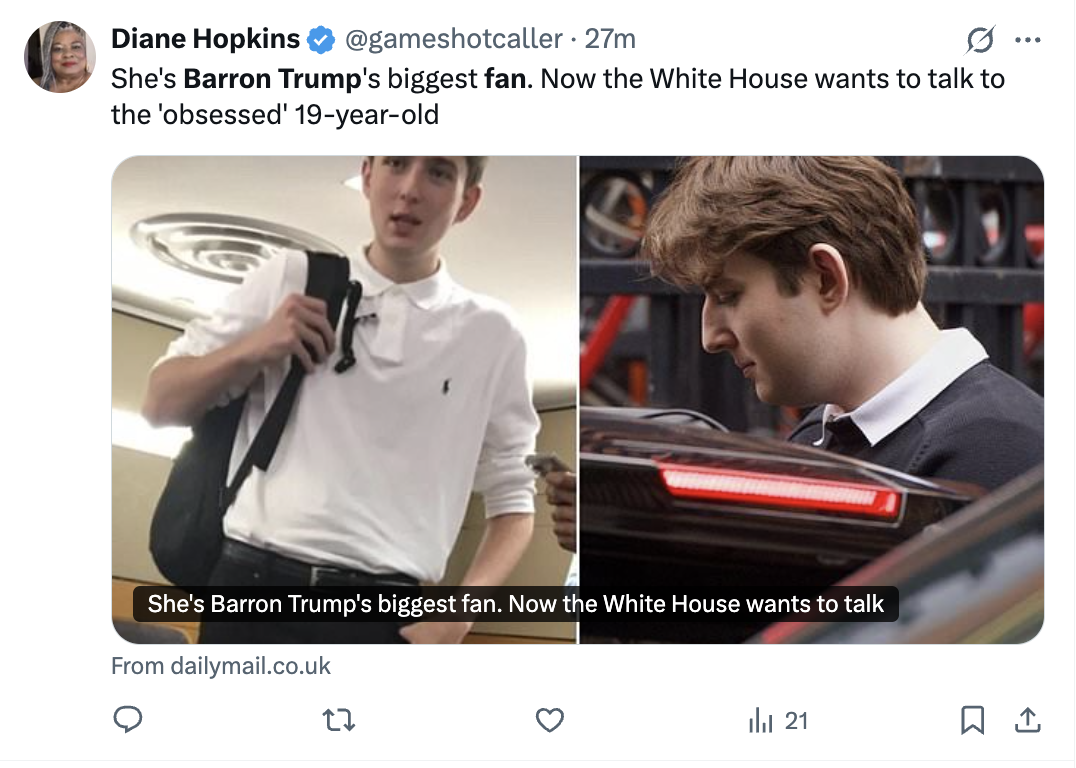Open the Repost arrows menu
1076x768 pixels.
coord(340,720)
